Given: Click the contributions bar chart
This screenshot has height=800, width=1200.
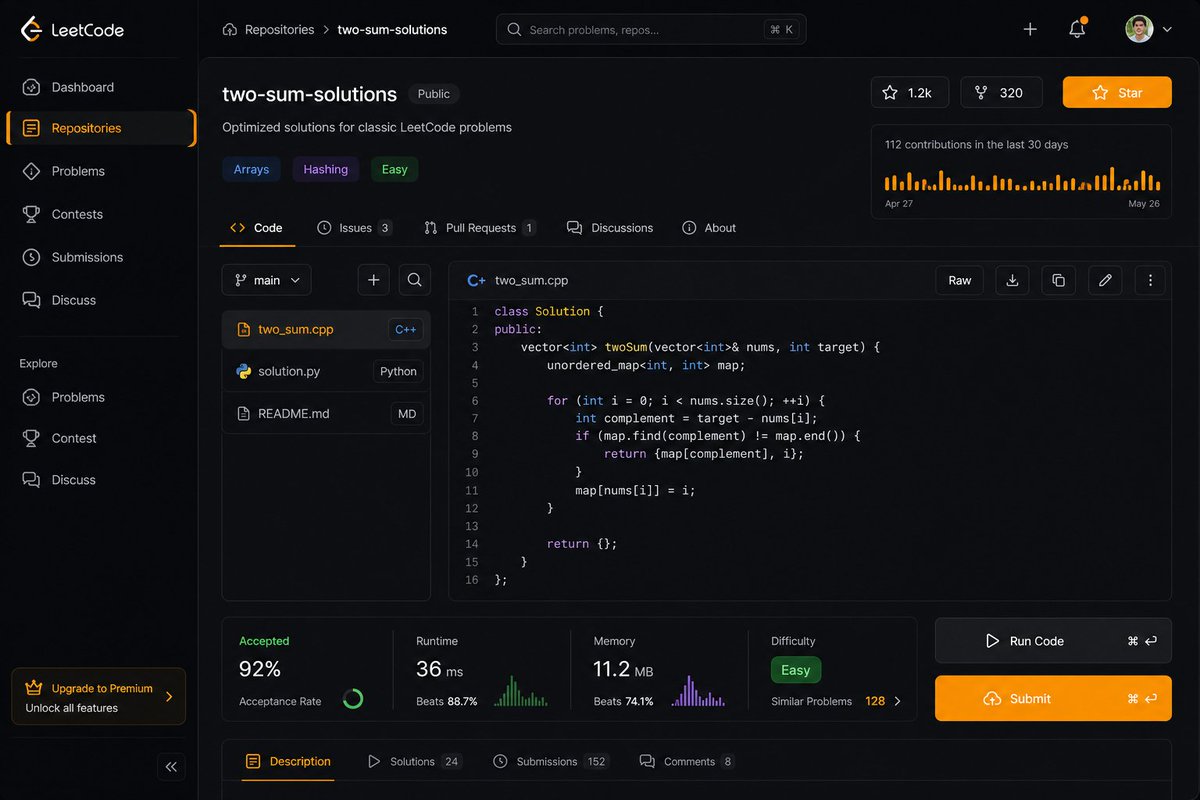Looking at the screenshot, I should [x=1022, y=178].
